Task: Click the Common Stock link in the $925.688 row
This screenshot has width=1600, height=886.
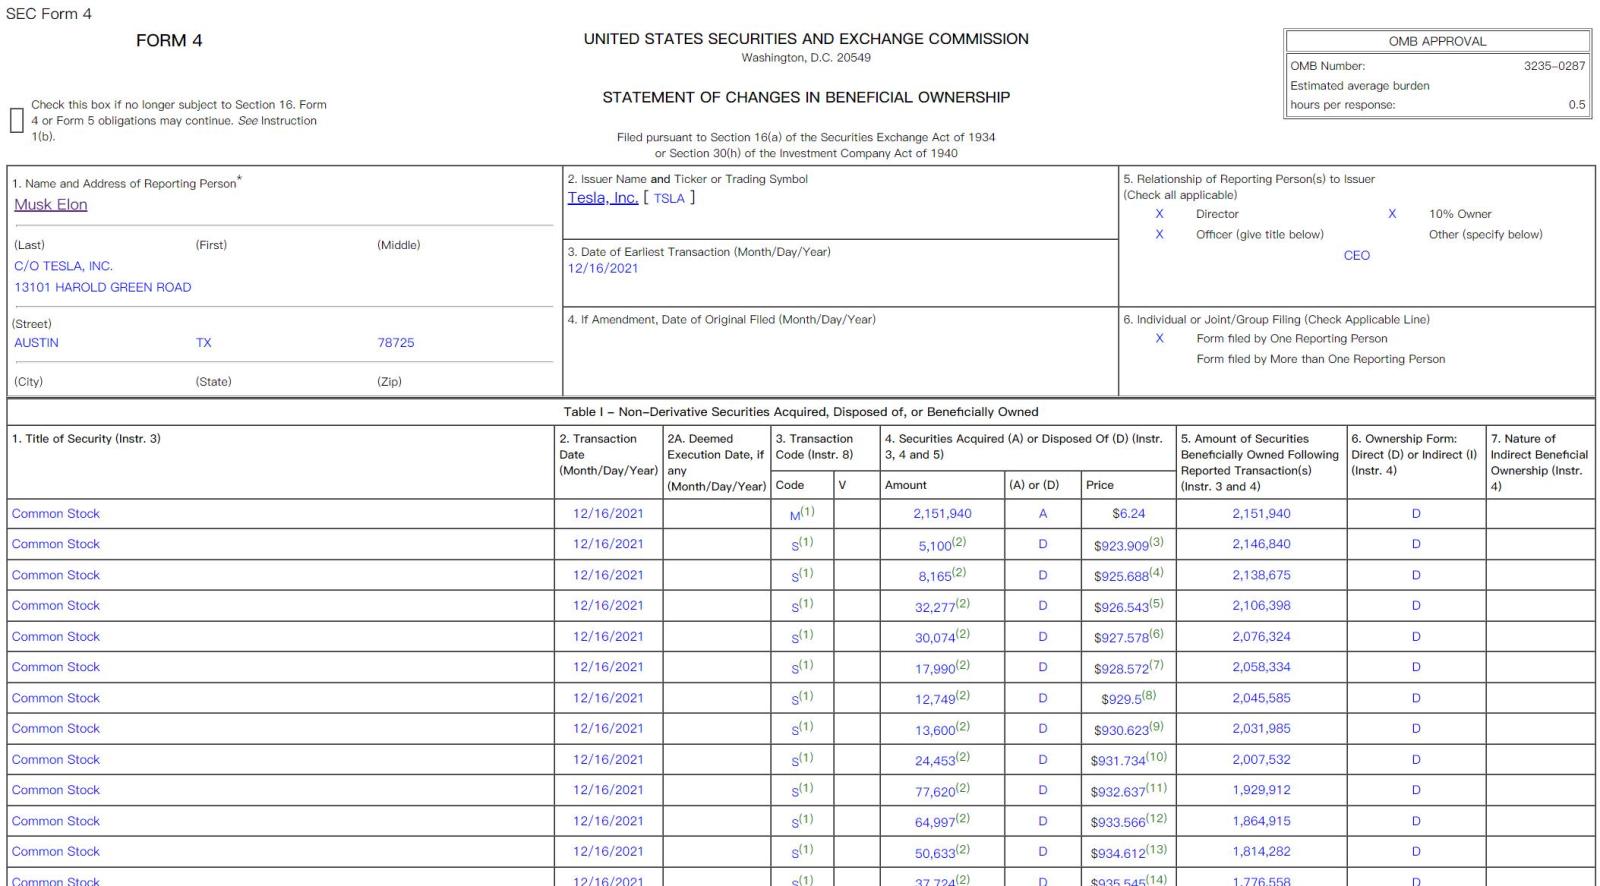Action: click(56, 575)
